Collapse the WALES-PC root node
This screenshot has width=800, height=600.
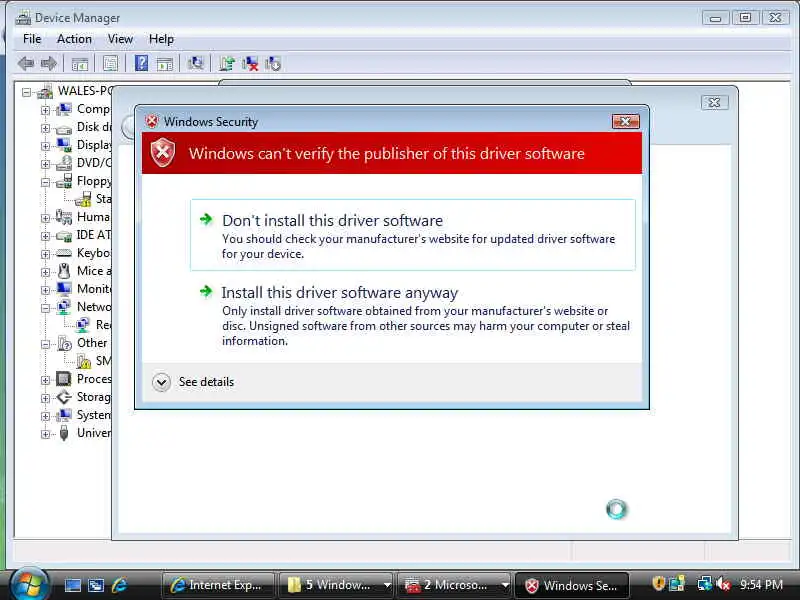point(26,92)
